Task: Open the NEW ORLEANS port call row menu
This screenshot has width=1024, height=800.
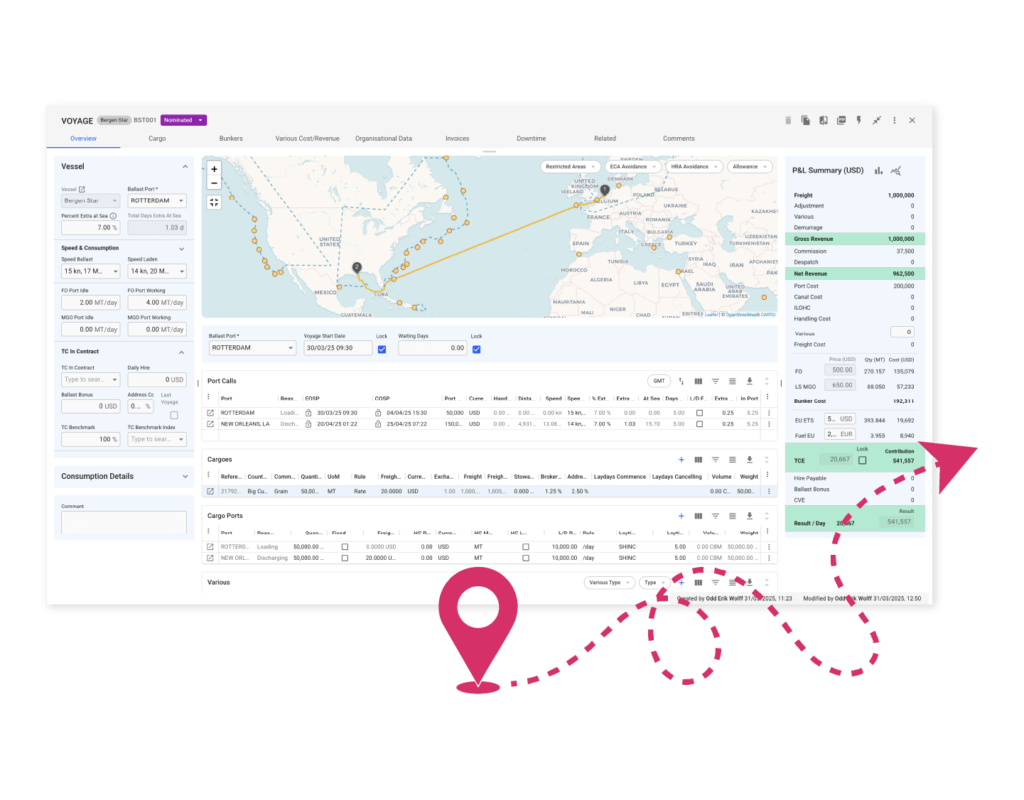Action: click(769, 424)
